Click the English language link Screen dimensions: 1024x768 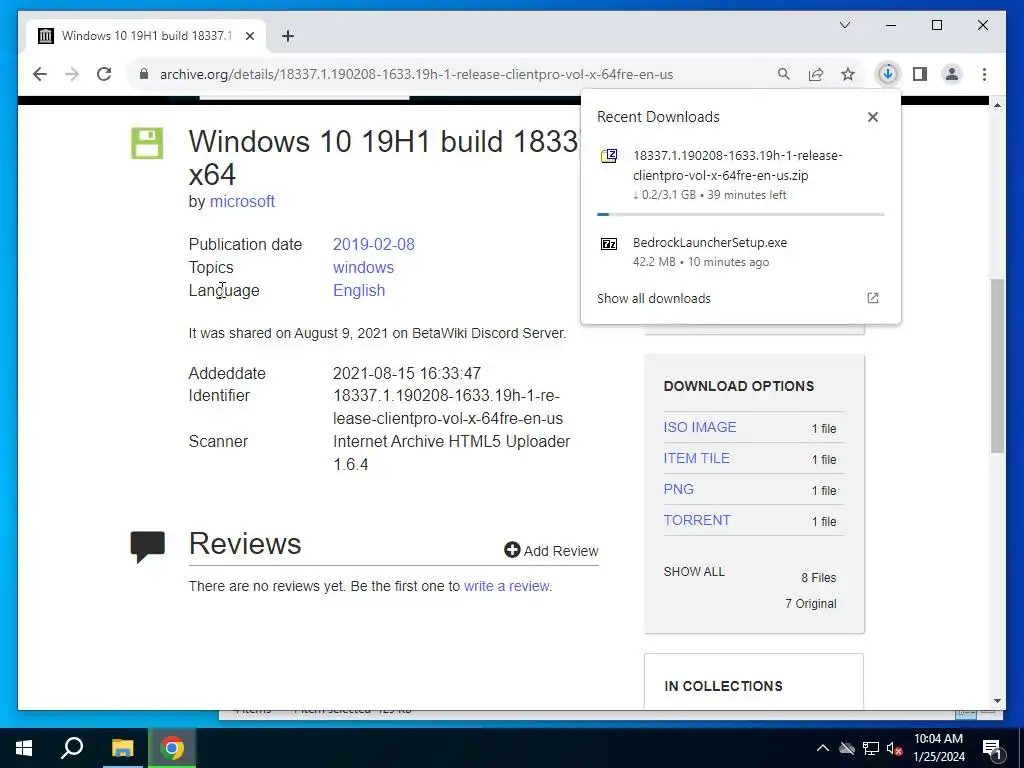(359, 290)
